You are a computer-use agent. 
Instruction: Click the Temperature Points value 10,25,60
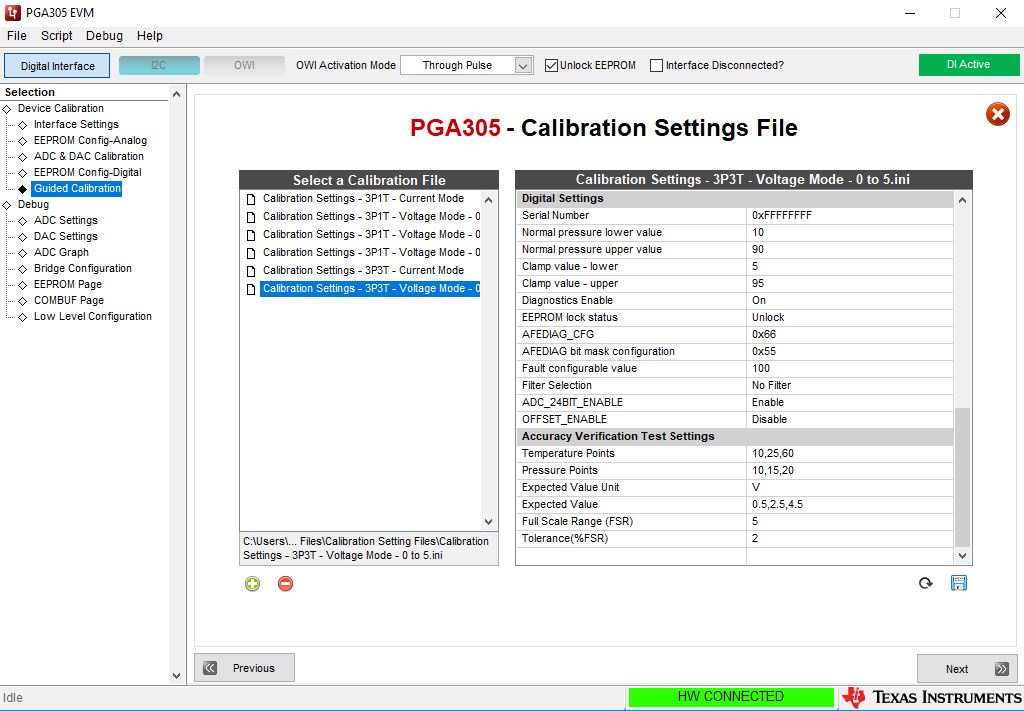click(x=773, y=453)
